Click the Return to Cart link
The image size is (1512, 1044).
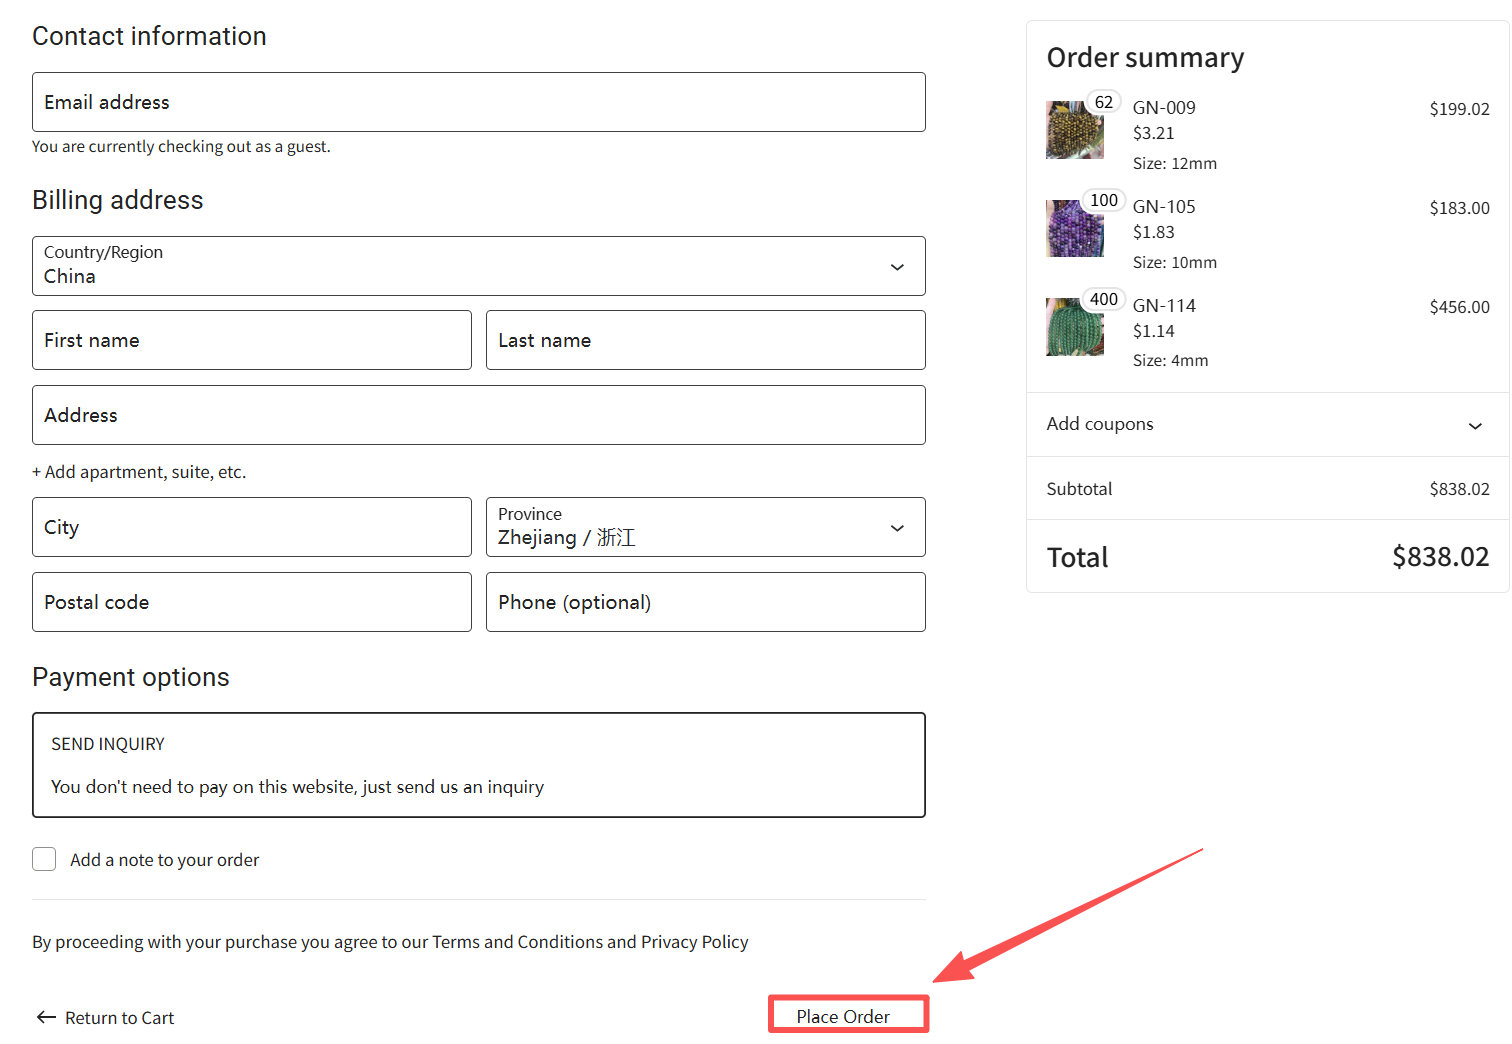[119, 1018]
